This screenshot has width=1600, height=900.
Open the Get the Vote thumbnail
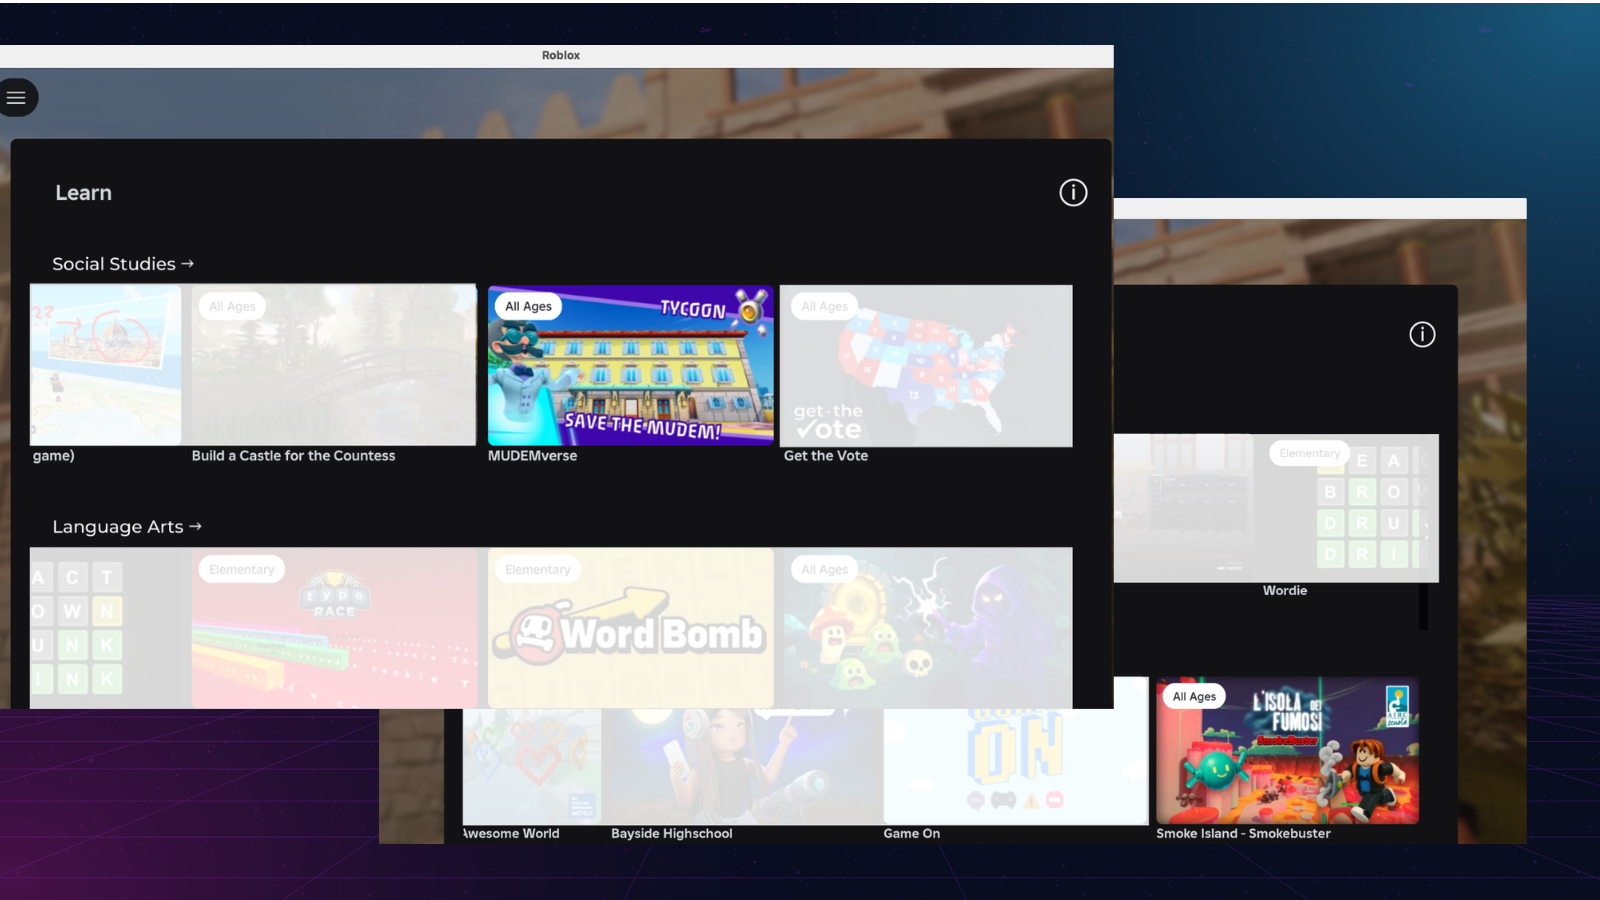pos(925,366)
